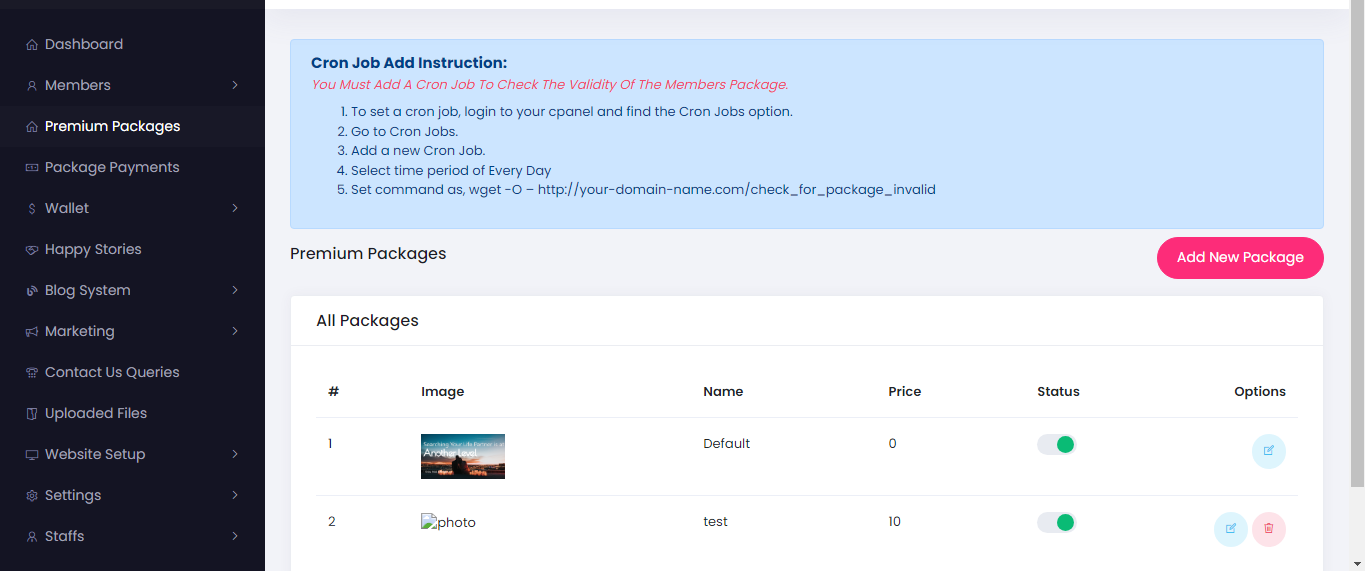The width and height of the screenshot is (1365, 571).
Task: Click edit icon for test package
Action: tap(1230, 529)
